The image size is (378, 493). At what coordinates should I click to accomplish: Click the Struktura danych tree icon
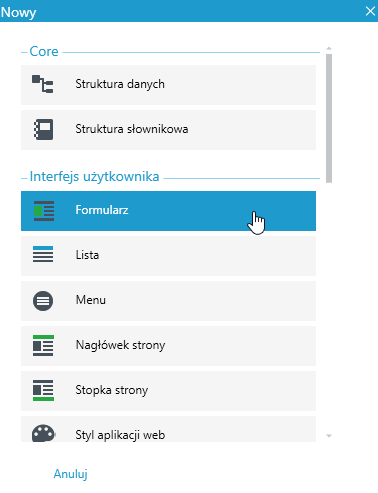click(43, 84)
